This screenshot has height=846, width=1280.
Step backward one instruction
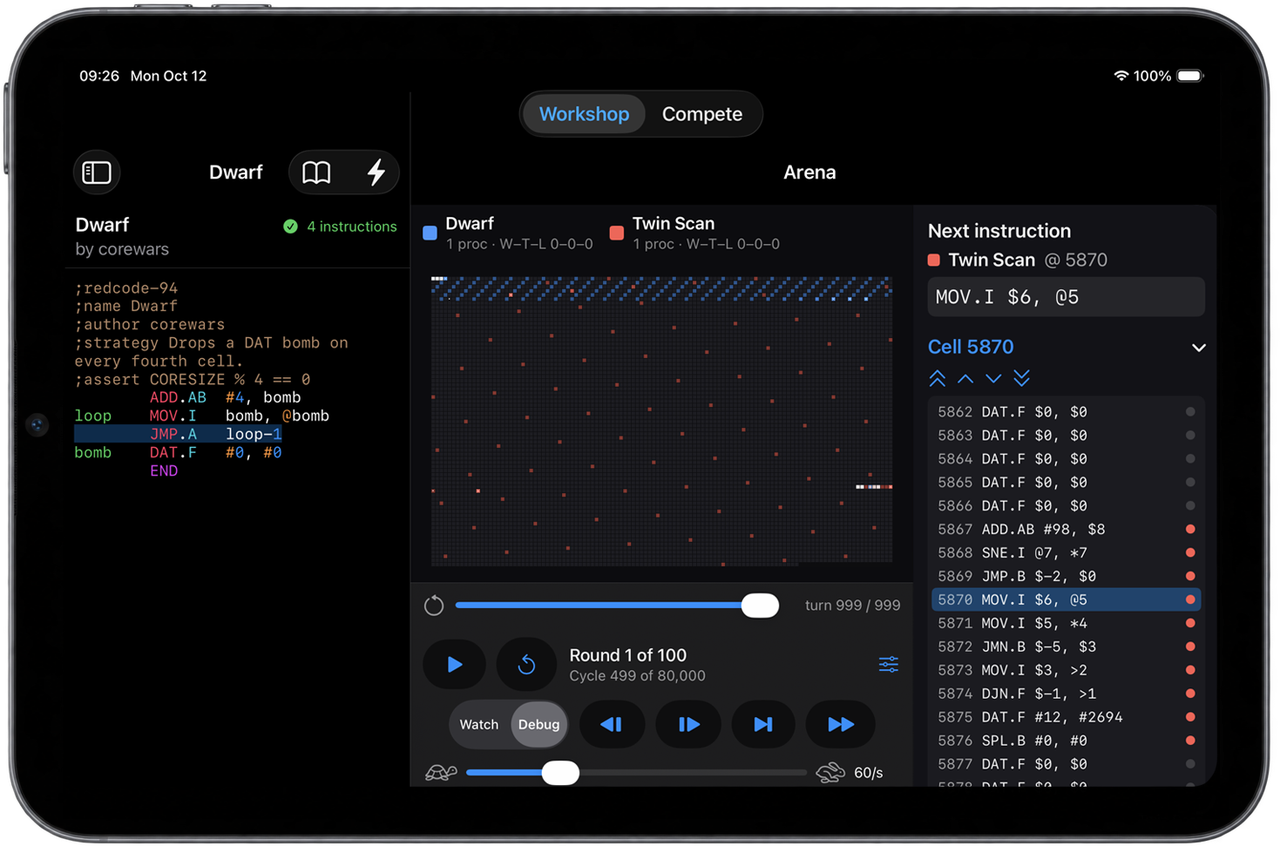[x=612, y=725]
